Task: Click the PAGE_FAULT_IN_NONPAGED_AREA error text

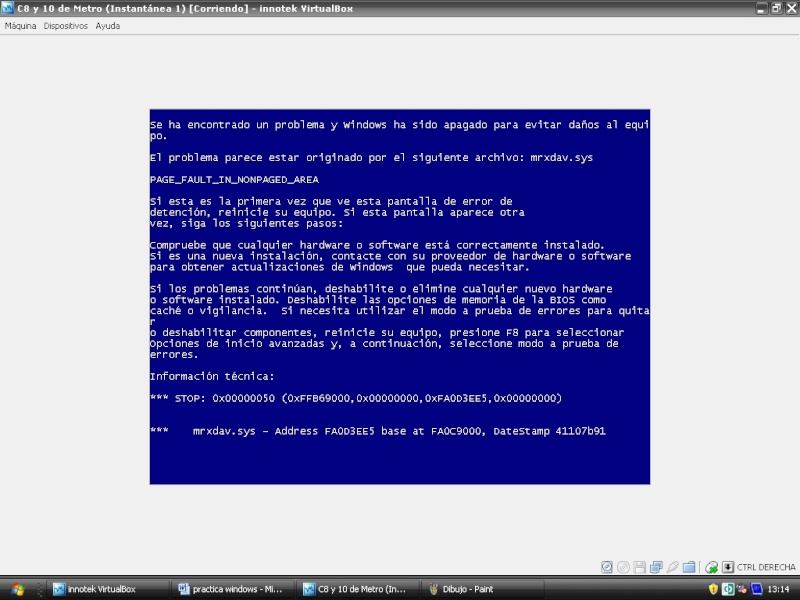Action: (x=234, y=180)
